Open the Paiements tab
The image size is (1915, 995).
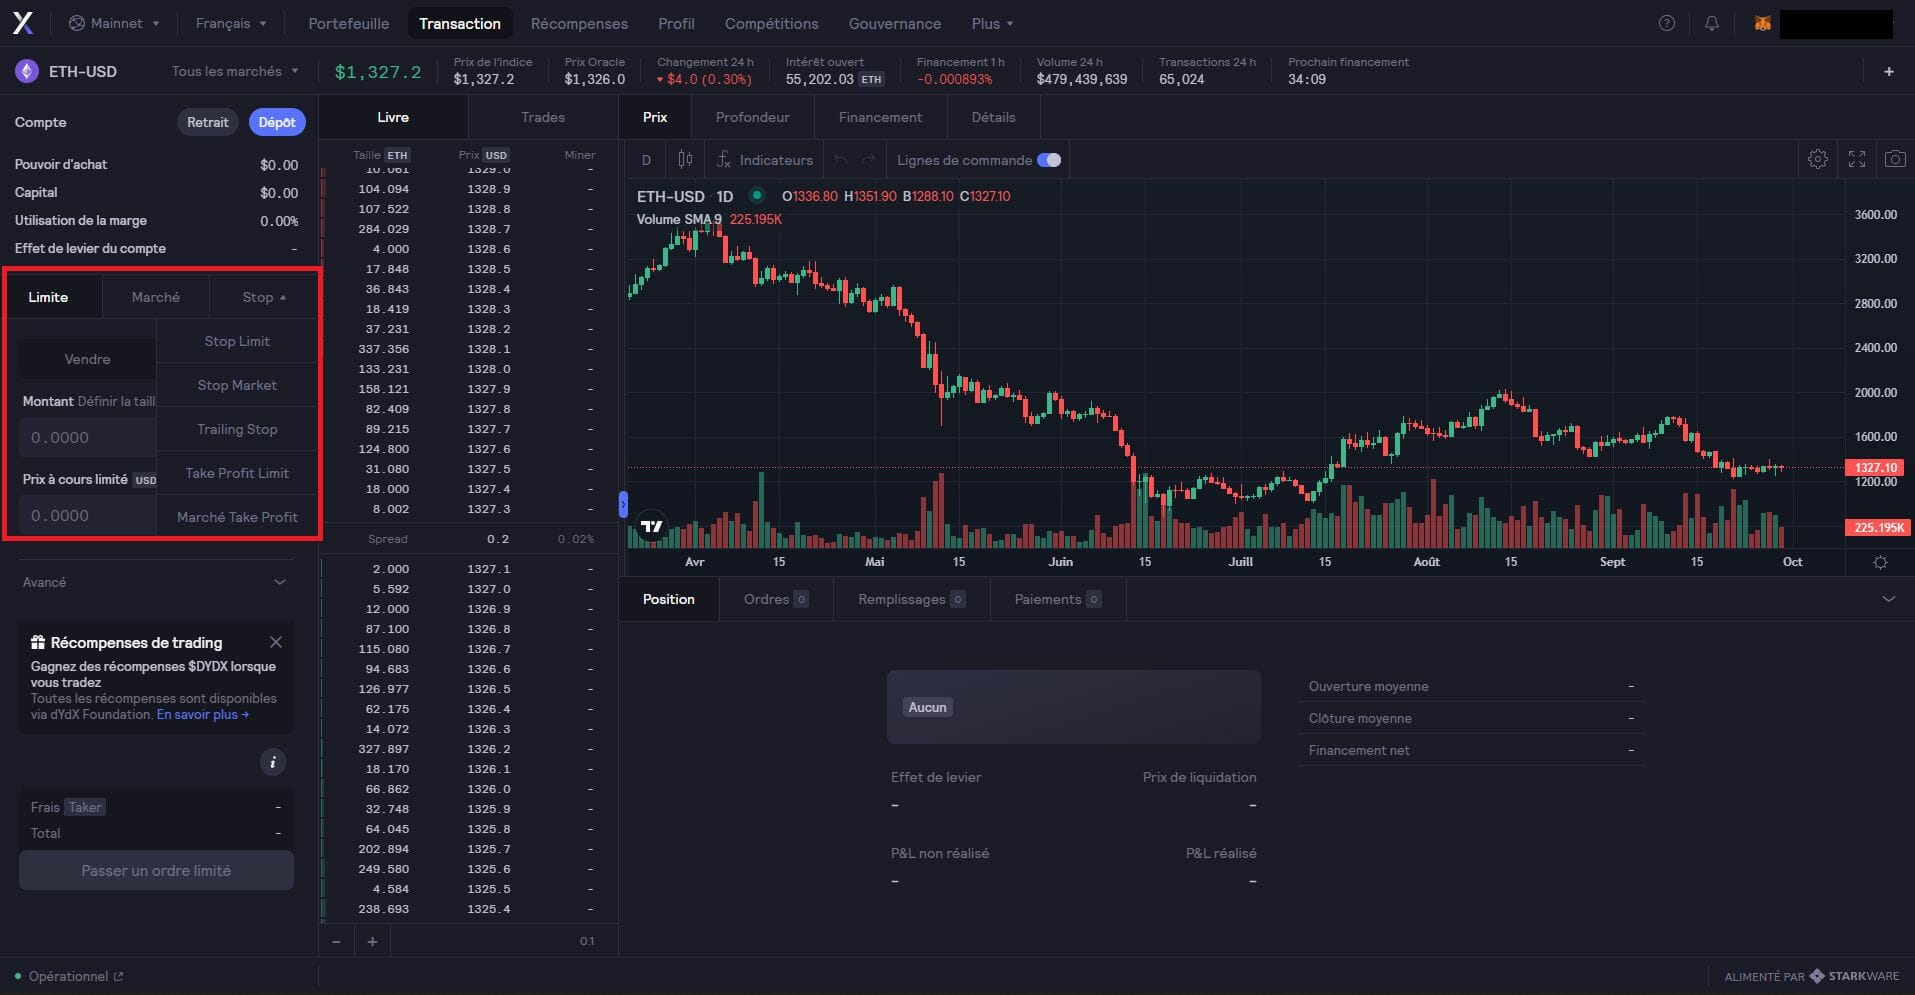[x=1057, y=599]
